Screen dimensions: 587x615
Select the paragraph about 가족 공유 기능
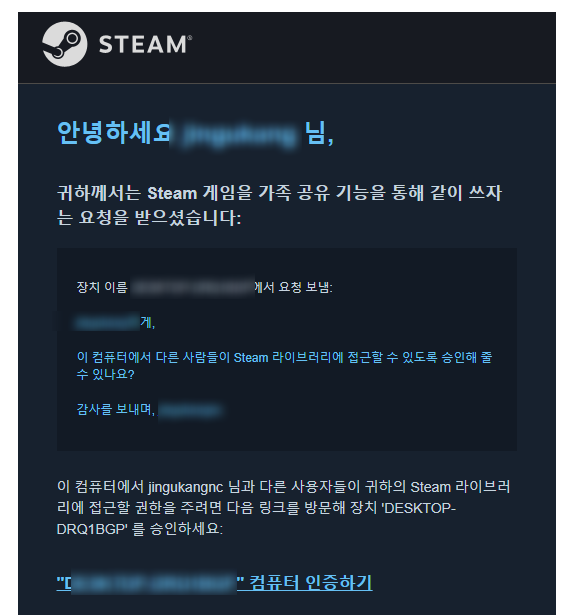[279, 205]
